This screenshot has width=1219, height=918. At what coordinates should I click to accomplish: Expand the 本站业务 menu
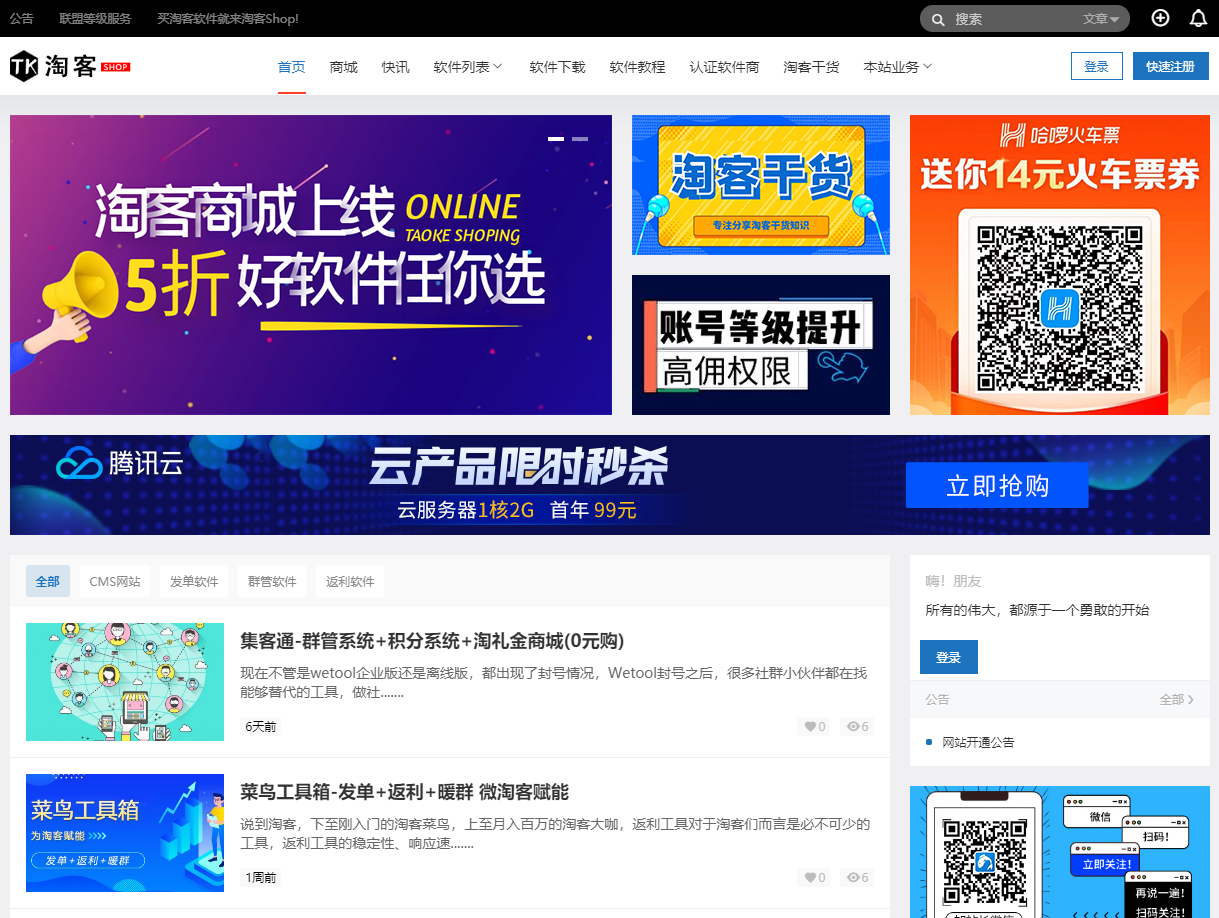(898, 67)
